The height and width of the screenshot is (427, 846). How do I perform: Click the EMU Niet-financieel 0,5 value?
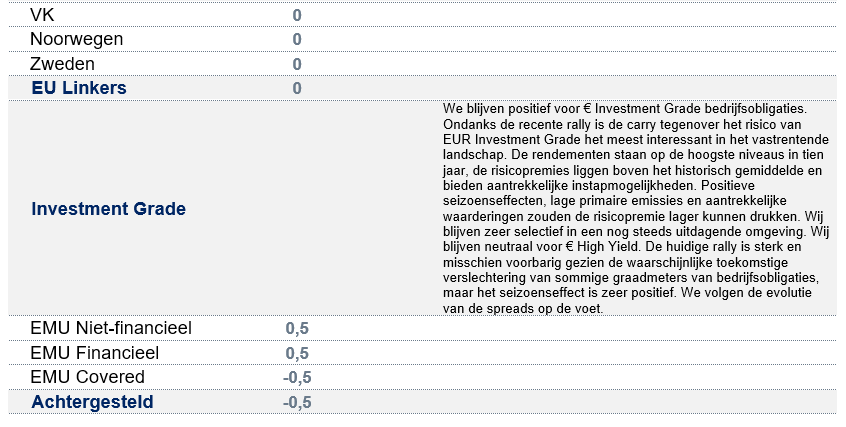pos(297,329)
